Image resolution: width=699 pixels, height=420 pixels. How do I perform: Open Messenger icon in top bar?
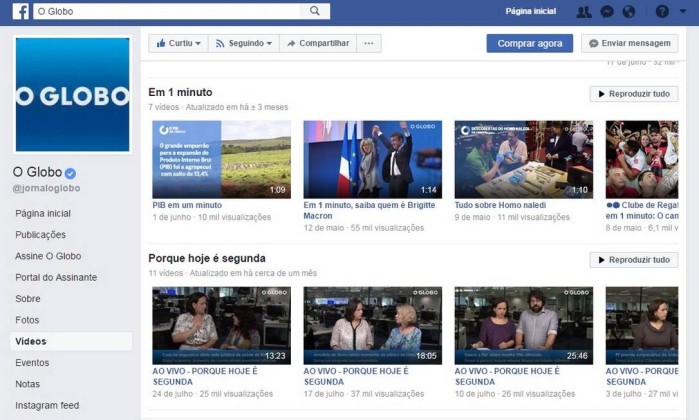tap(606, 12)
